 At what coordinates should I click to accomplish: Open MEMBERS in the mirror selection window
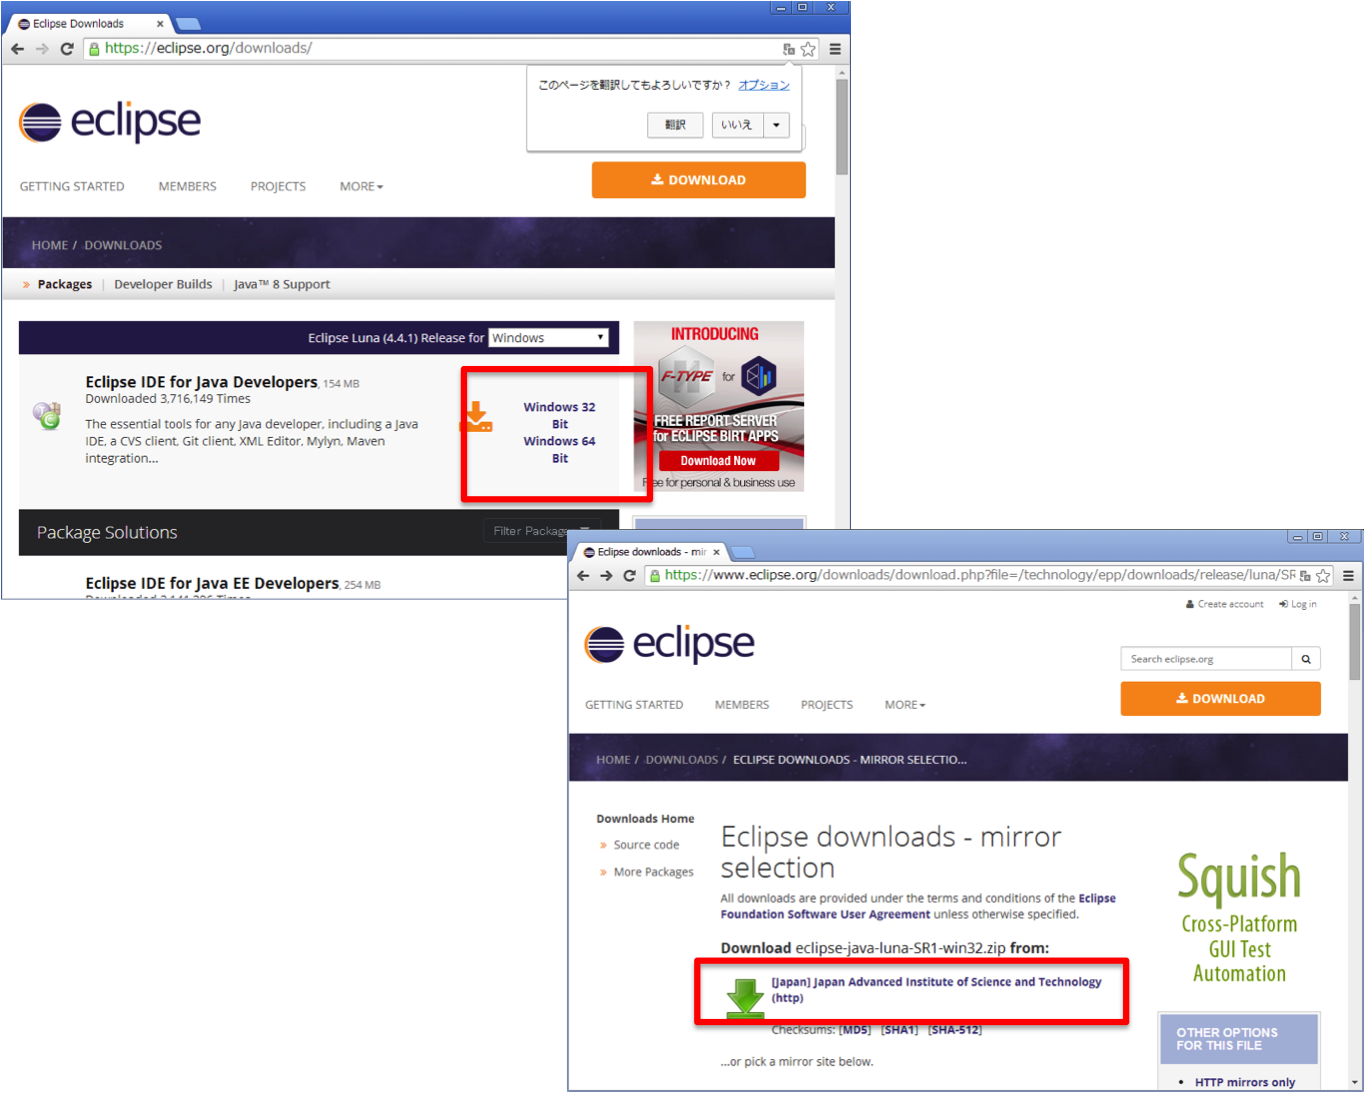[x=742, y=705]
